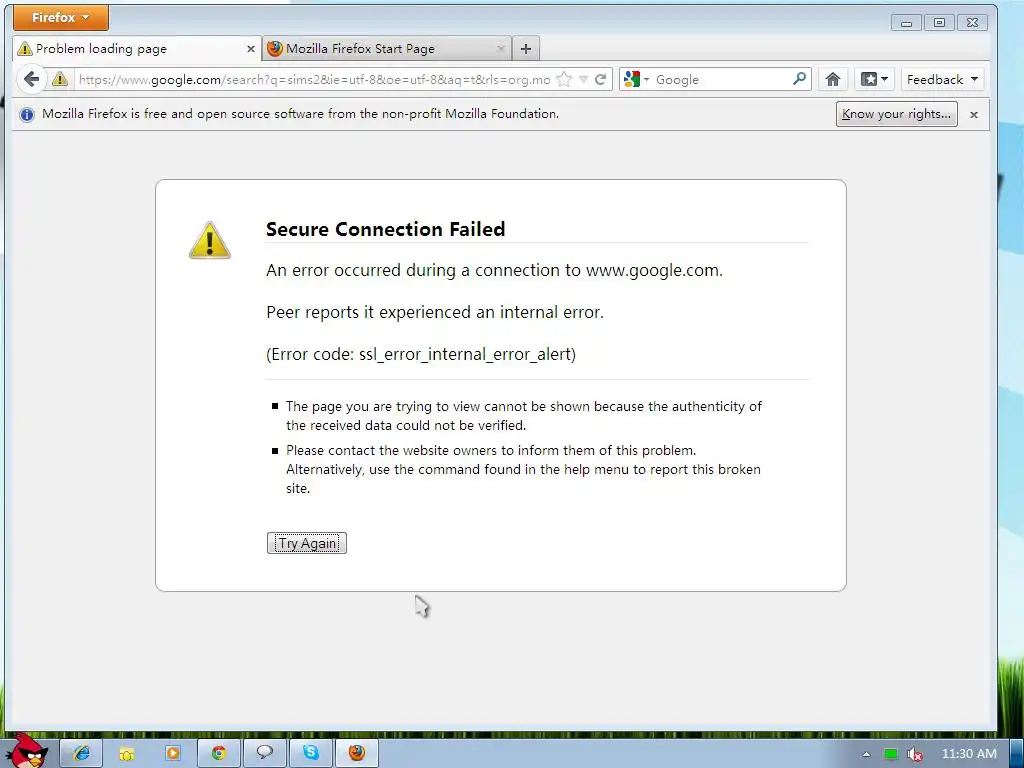The height and width of the screenshot is (768, 1024).
Task: Click the warning site identity icon in the URL bar
Action: pyautogui.click(x=60, y=80)
